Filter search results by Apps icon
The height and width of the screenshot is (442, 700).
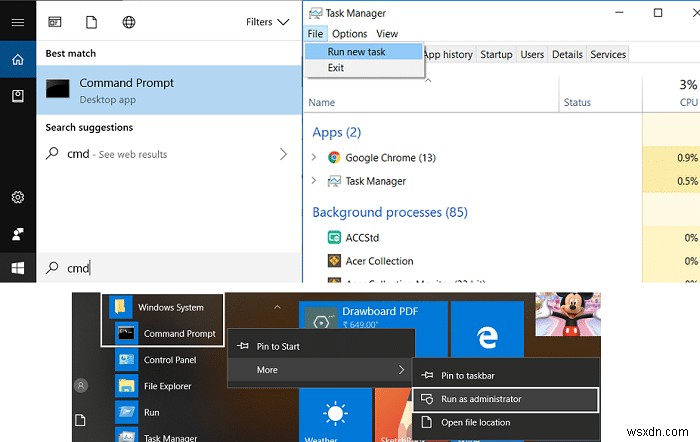pos(55,22)
